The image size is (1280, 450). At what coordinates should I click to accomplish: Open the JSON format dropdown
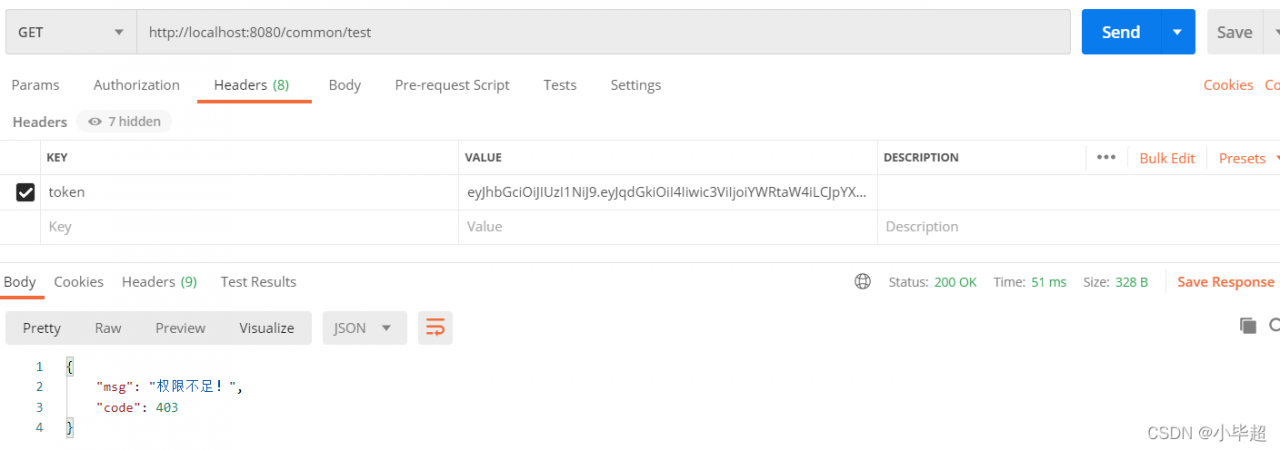tap(363, 328)
